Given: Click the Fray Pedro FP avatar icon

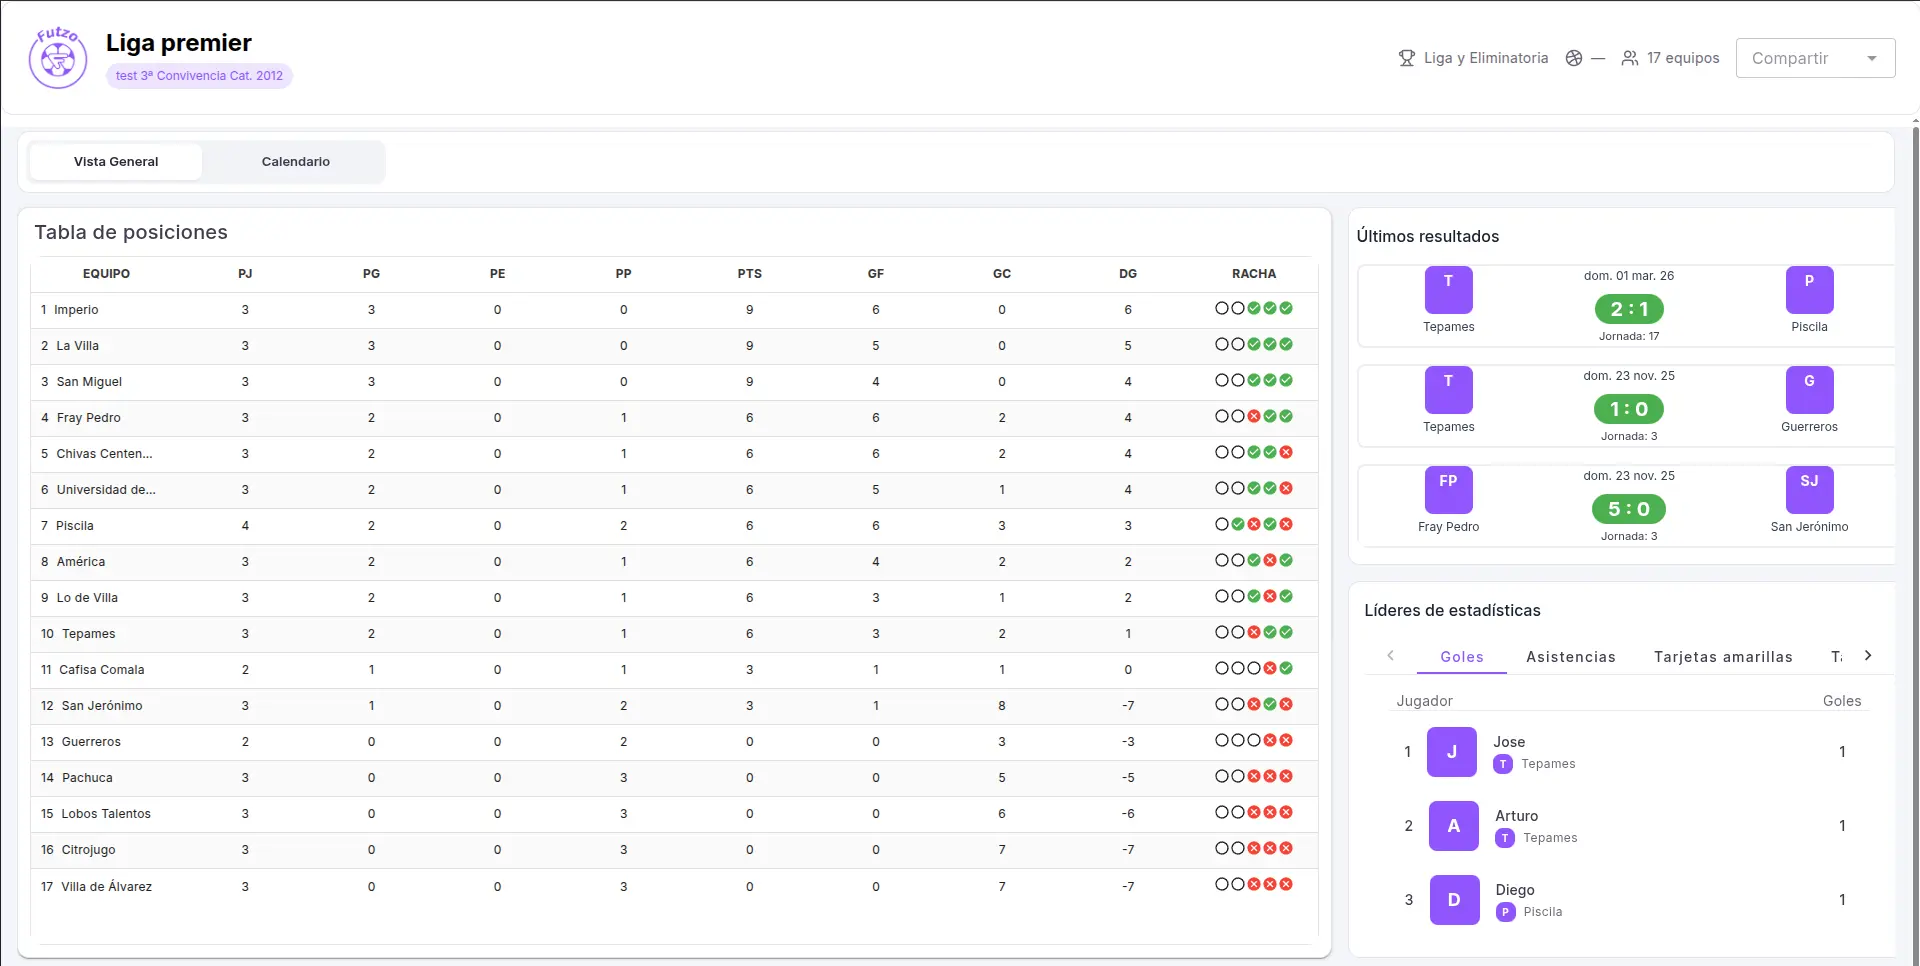Looking at the screenshot, I should (1448, 490).
